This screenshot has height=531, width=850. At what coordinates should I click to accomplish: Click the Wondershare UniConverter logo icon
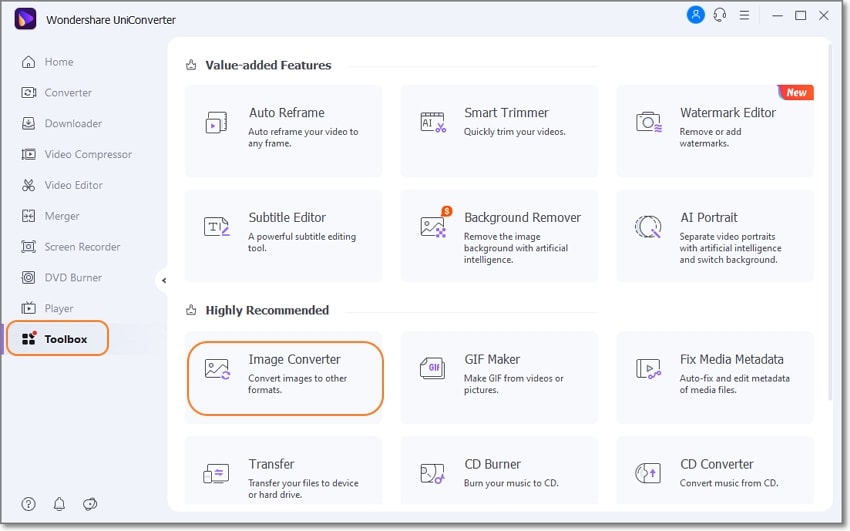click(25, 19)
